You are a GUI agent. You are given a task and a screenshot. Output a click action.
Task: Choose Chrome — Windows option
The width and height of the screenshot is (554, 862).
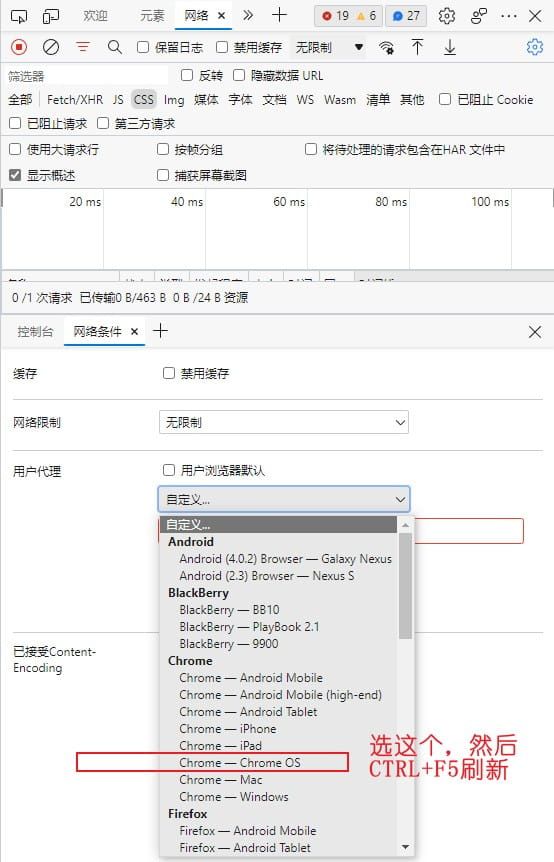(x=234, y=797)
